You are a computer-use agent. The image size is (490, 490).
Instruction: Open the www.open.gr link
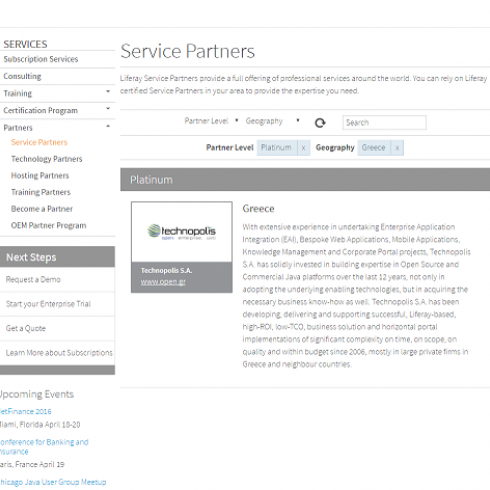[163, 282]
